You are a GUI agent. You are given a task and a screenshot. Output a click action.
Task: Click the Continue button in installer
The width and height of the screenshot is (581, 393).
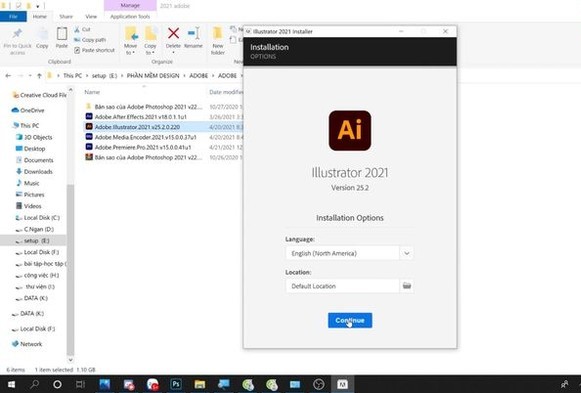tap(350, 320)
